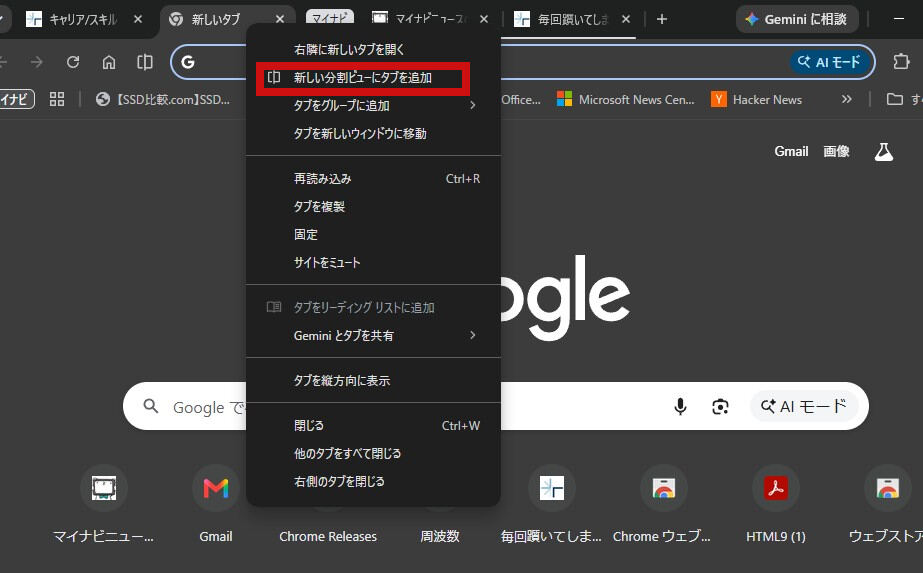Expand Gemini とタブを共有 submenu
This screenshot has height=573, width=923.
point(373,336)
